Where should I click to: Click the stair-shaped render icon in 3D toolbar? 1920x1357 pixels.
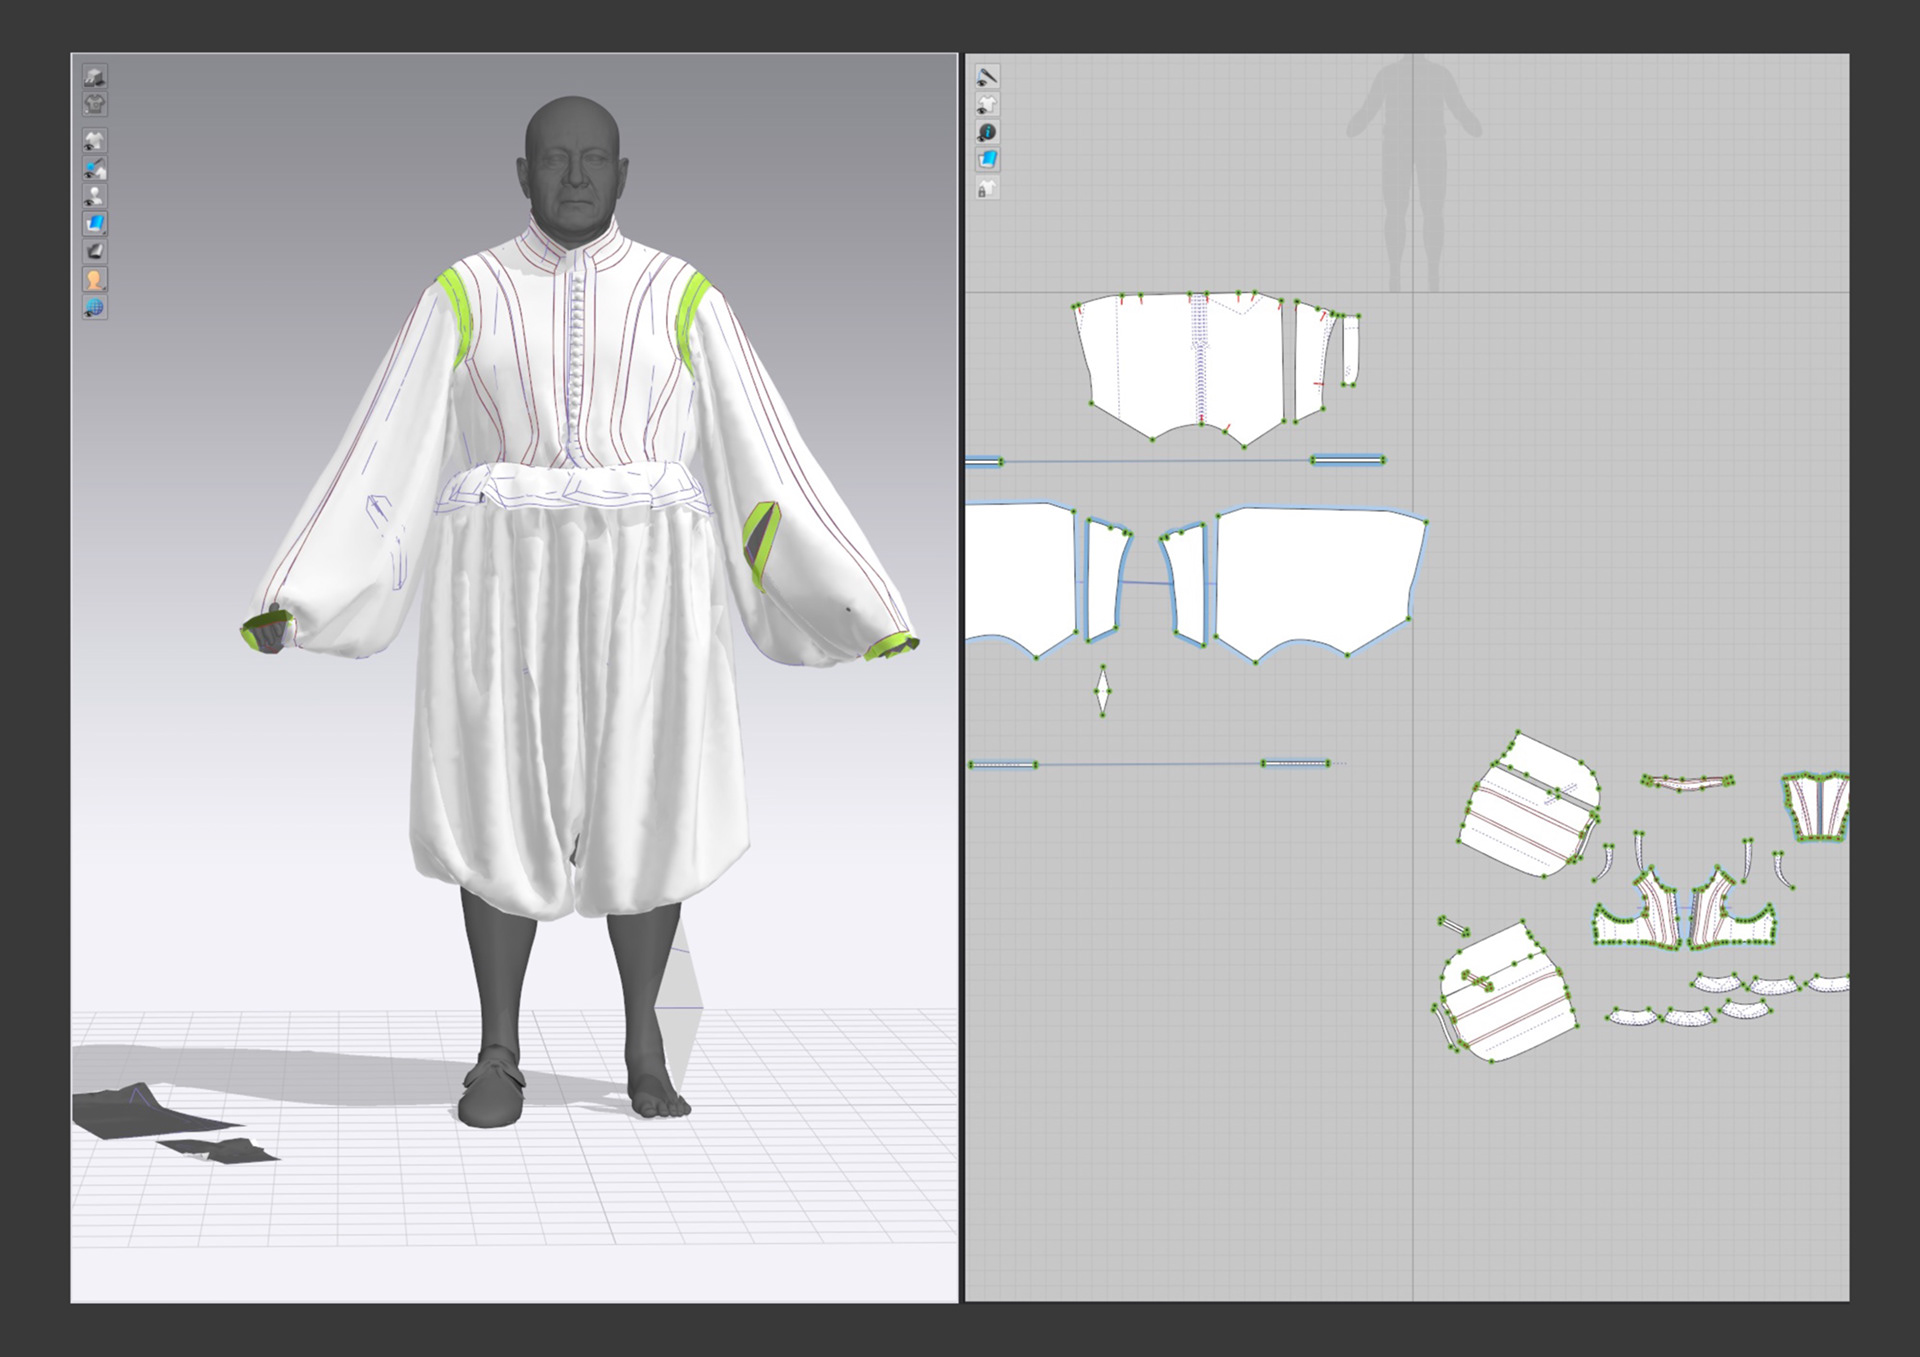pyautogui.click(x=95, y=77)
